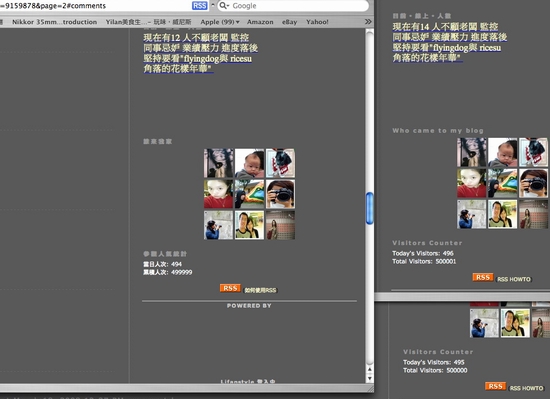This screenshot has height=399, width=550.
Task: Open RSS HOWTO link in lower right window
Action: pyautogui.click(x=526, y=388)
